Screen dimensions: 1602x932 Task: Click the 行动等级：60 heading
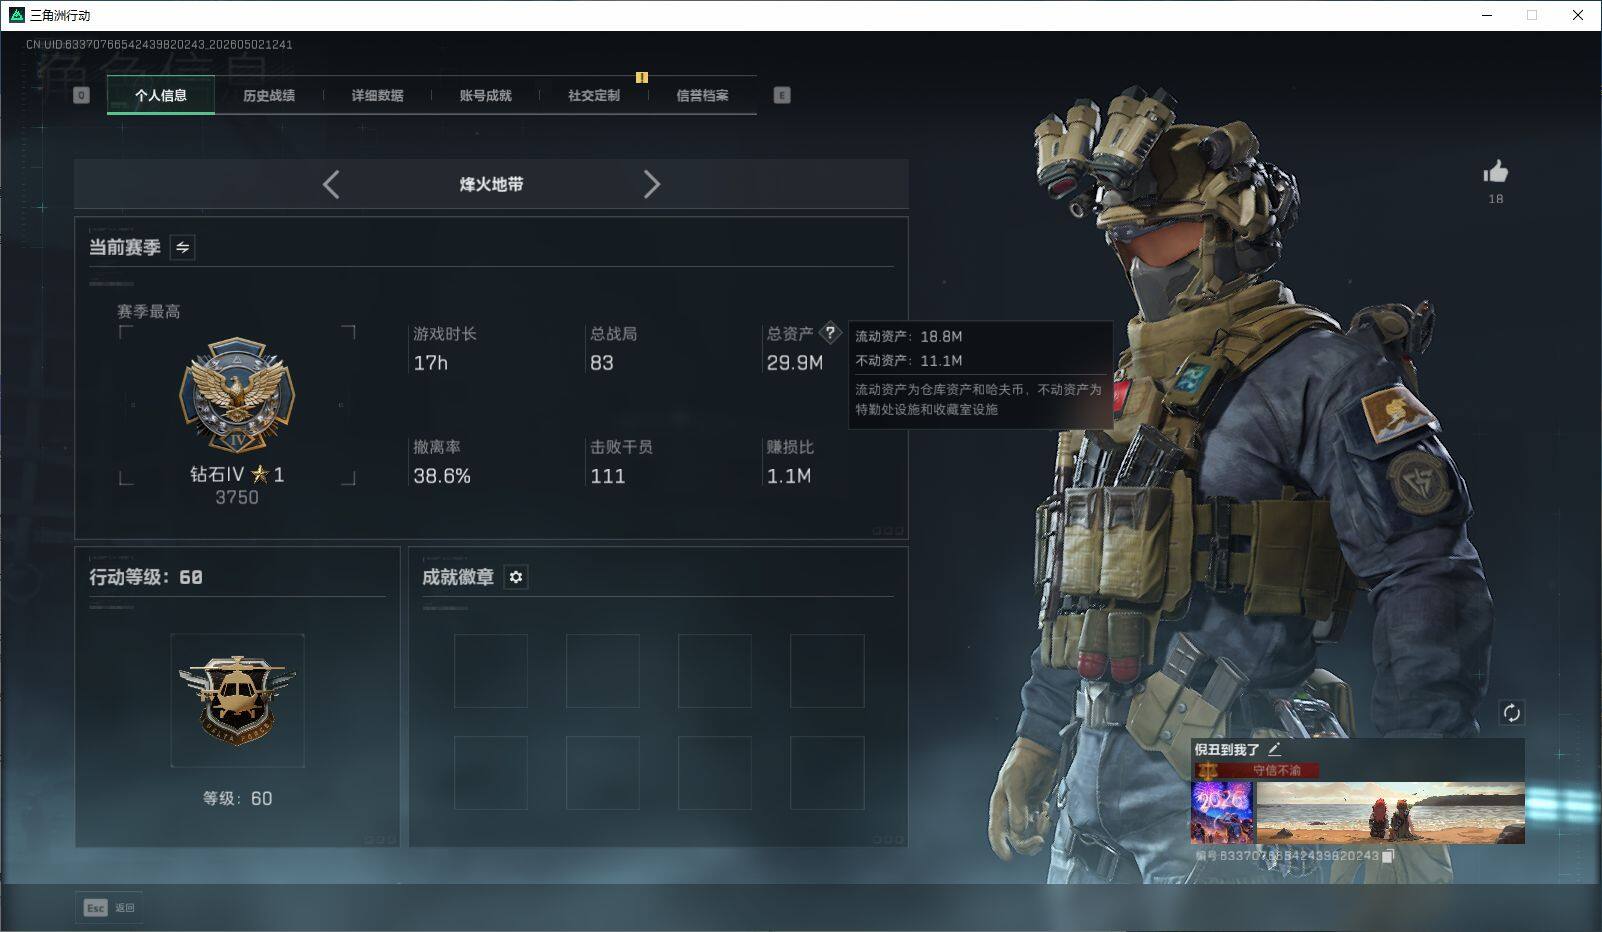click(x=146, y=577)
